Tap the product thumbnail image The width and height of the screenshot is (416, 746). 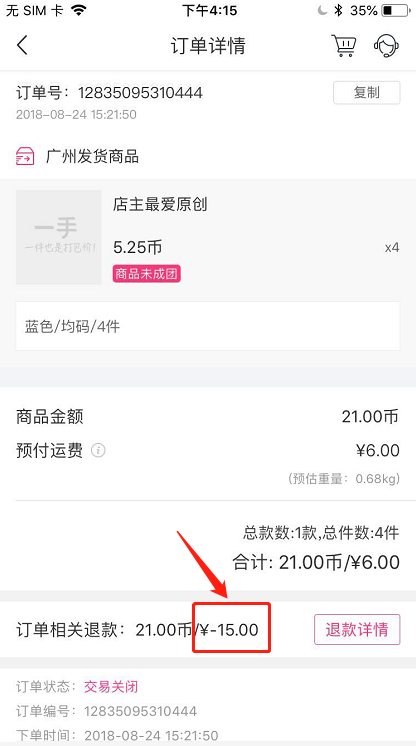[59, 237]
